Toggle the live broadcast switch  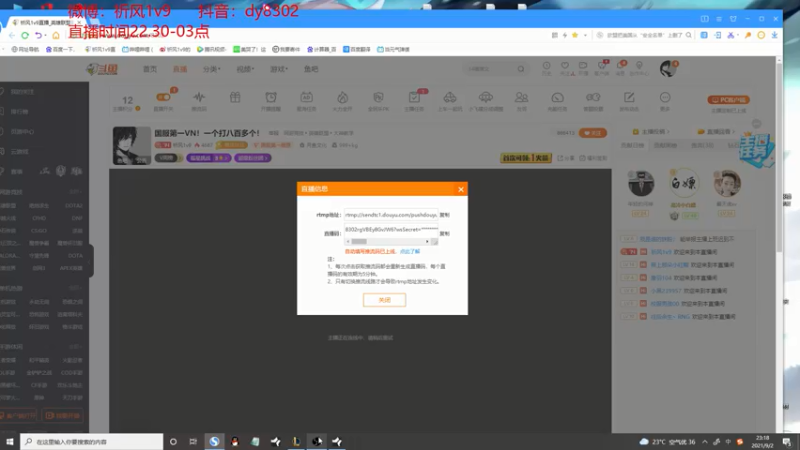pyautogui.click(x=163, y=97)
